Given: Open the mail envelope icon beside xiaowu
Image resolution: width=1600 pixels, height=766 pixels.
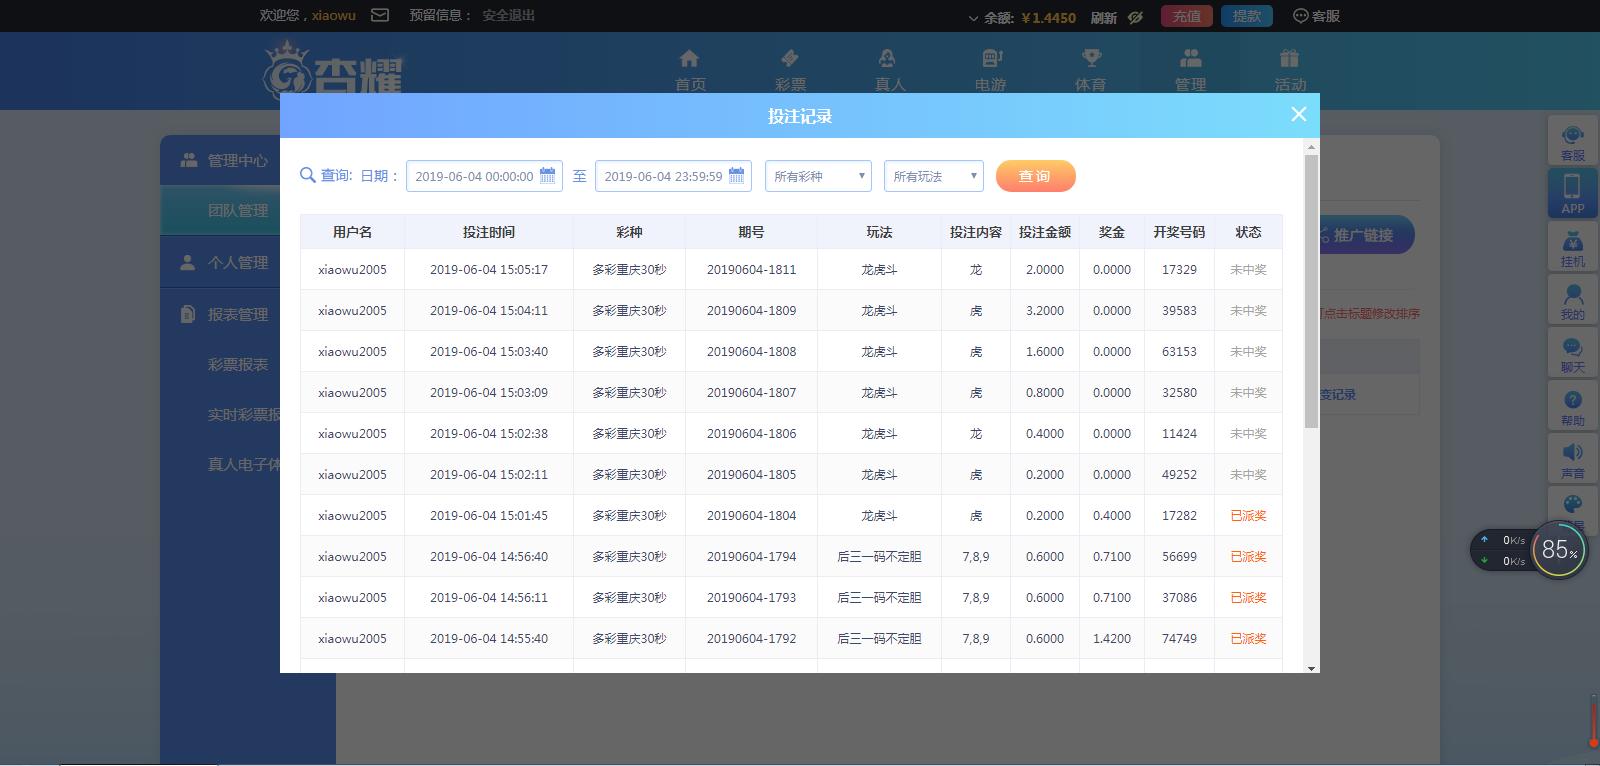Looking at the screenshot, I should [x=380, y=15].
